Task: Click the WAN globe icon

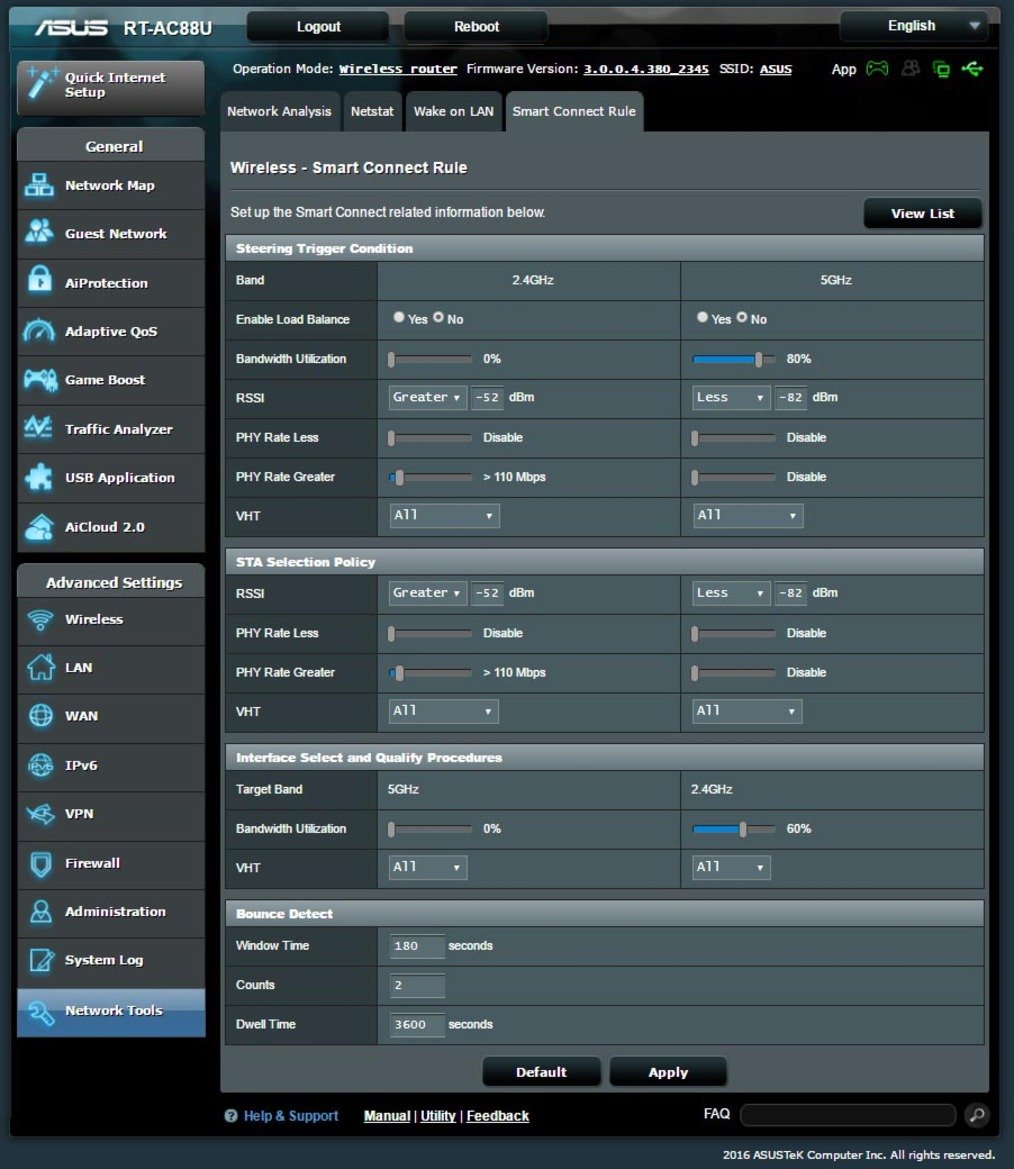Action: click(x=40, y=715)
